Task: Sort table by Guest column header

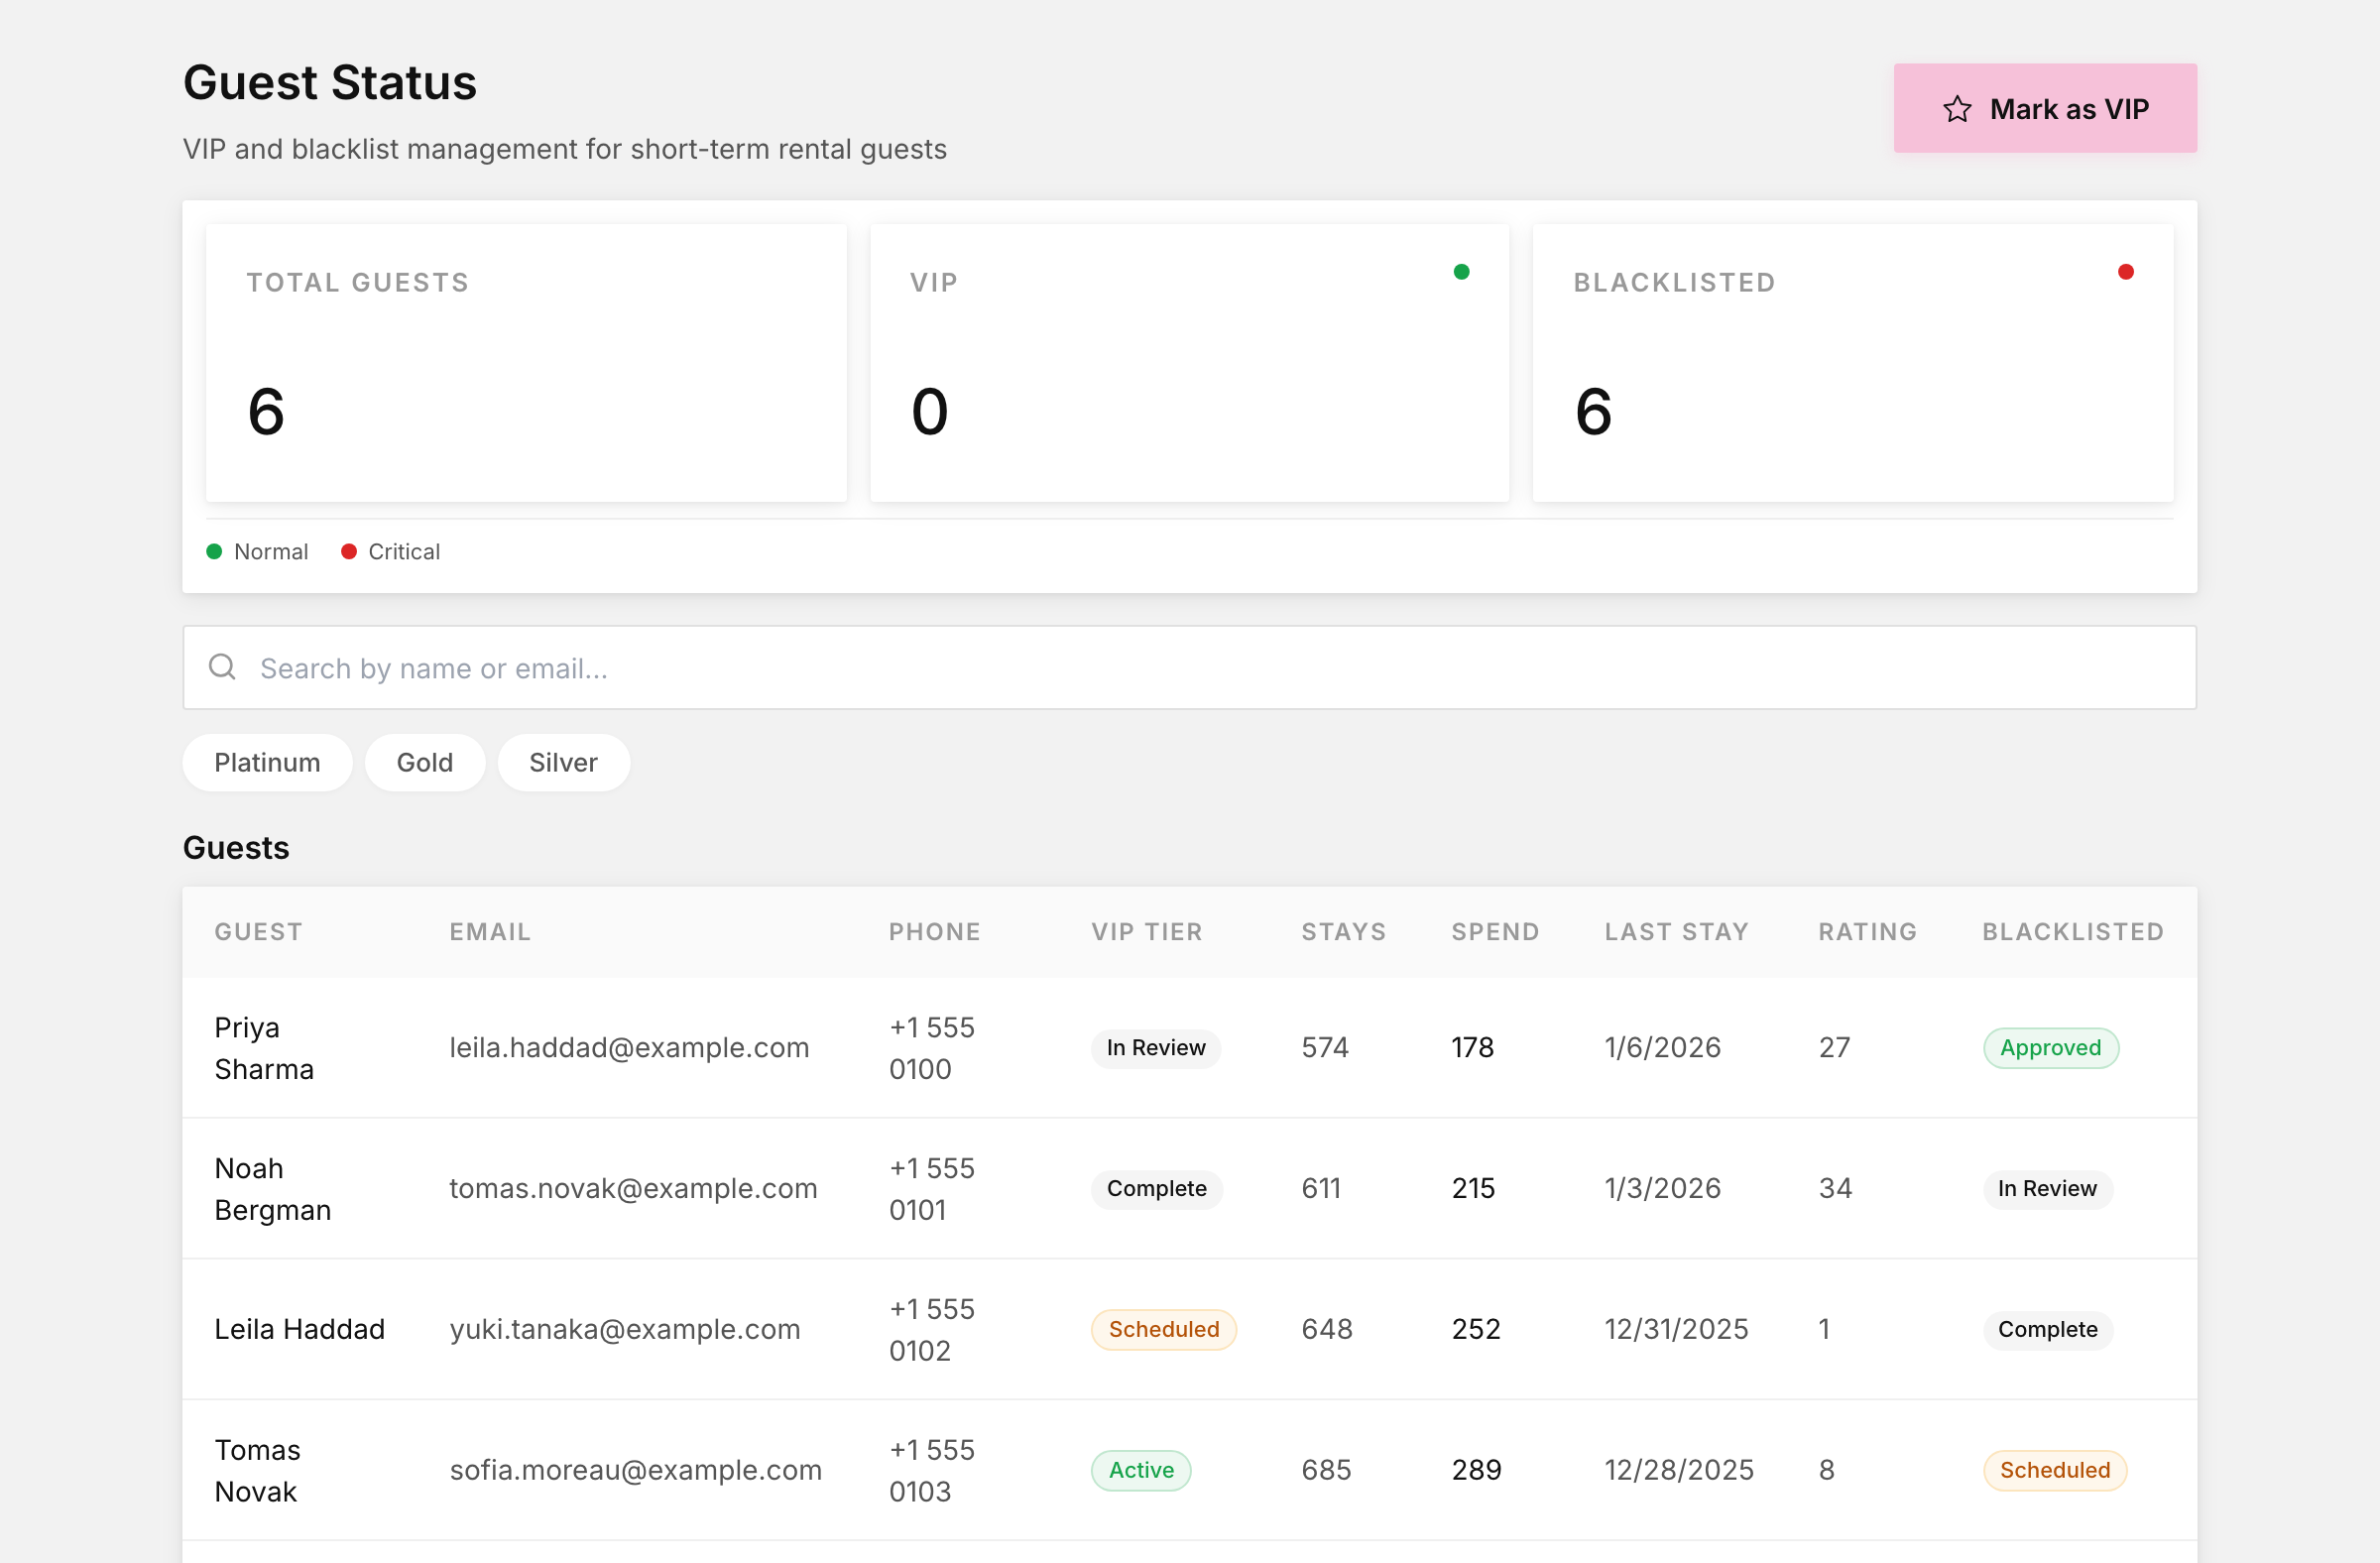Action: pos(258,932)
